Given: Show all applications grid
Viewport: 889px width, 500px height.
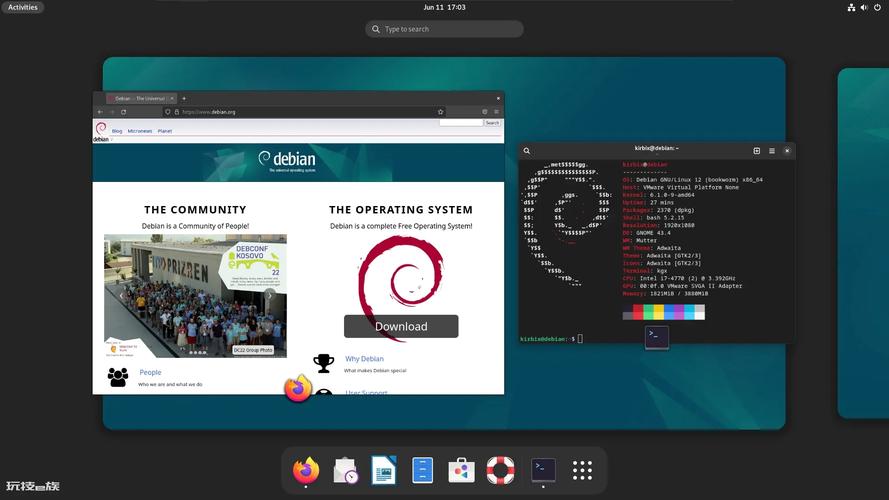Looking at the screenshot, I should 582,470.
